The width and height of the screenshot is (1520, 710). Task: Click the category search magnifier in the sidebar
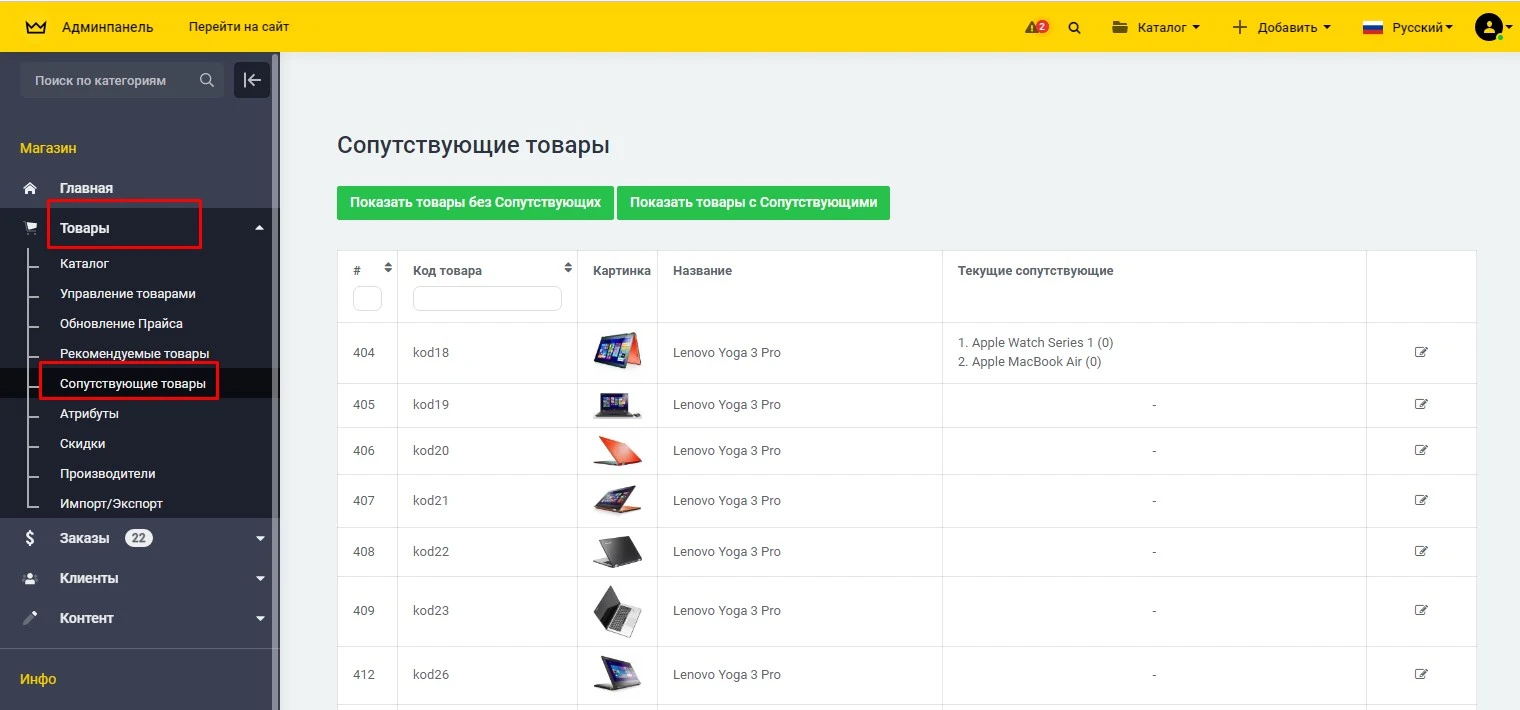click(x=207, y=80)
